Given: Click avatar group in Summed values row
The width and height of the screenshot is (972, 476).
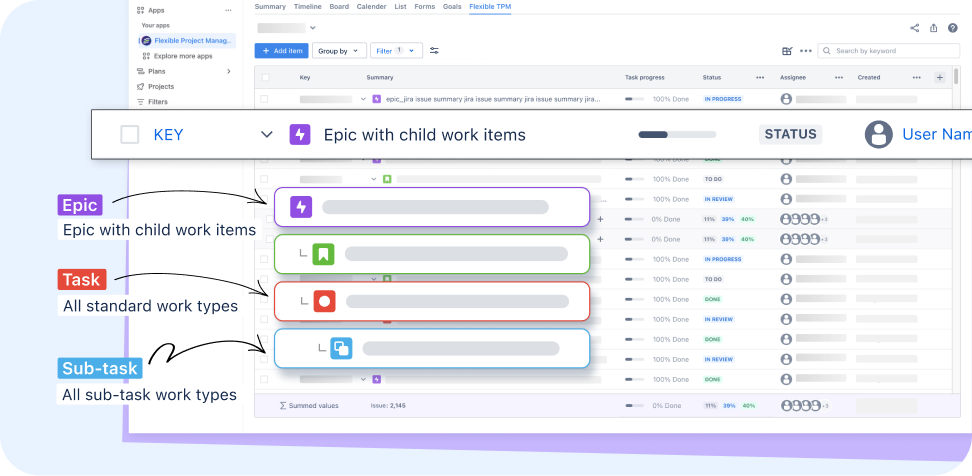Looking at the screenshot, I should (801, 405).
